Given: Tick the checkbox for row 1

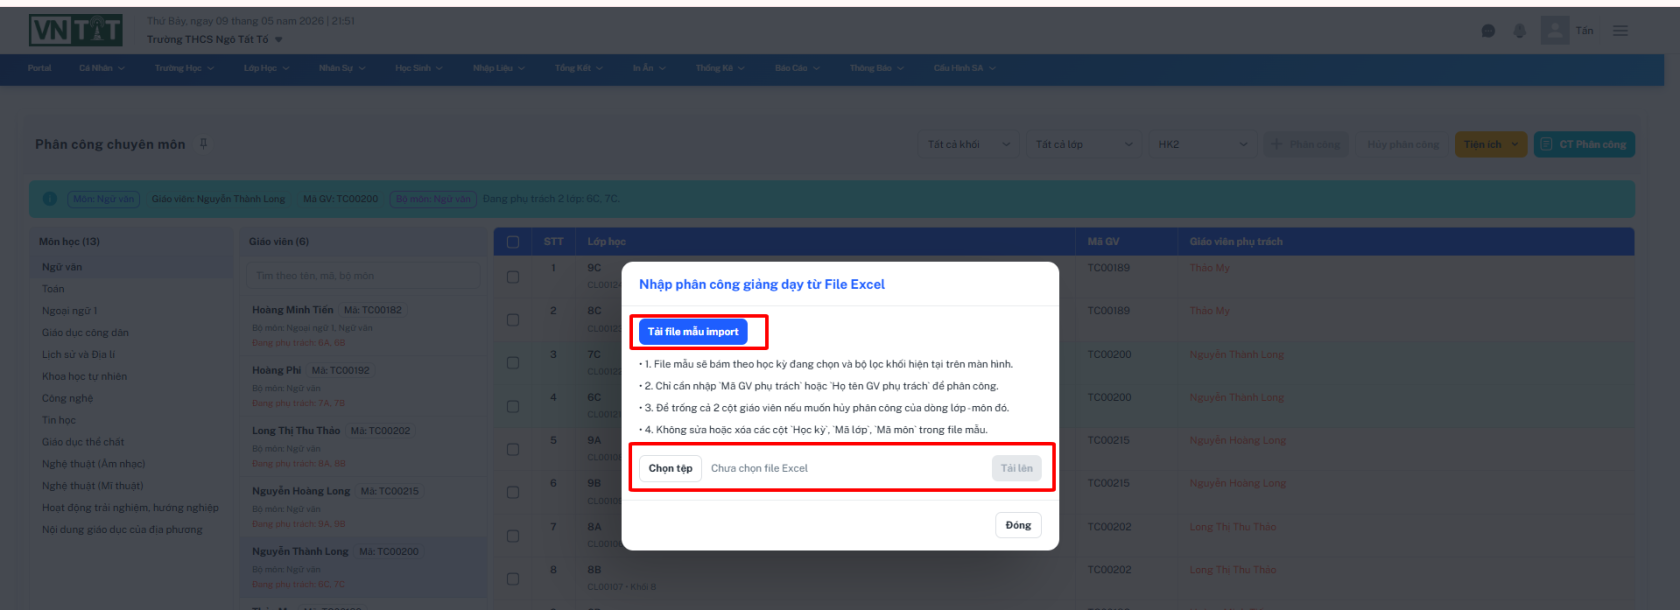Looking at the screenshot, I should point(513,277).
